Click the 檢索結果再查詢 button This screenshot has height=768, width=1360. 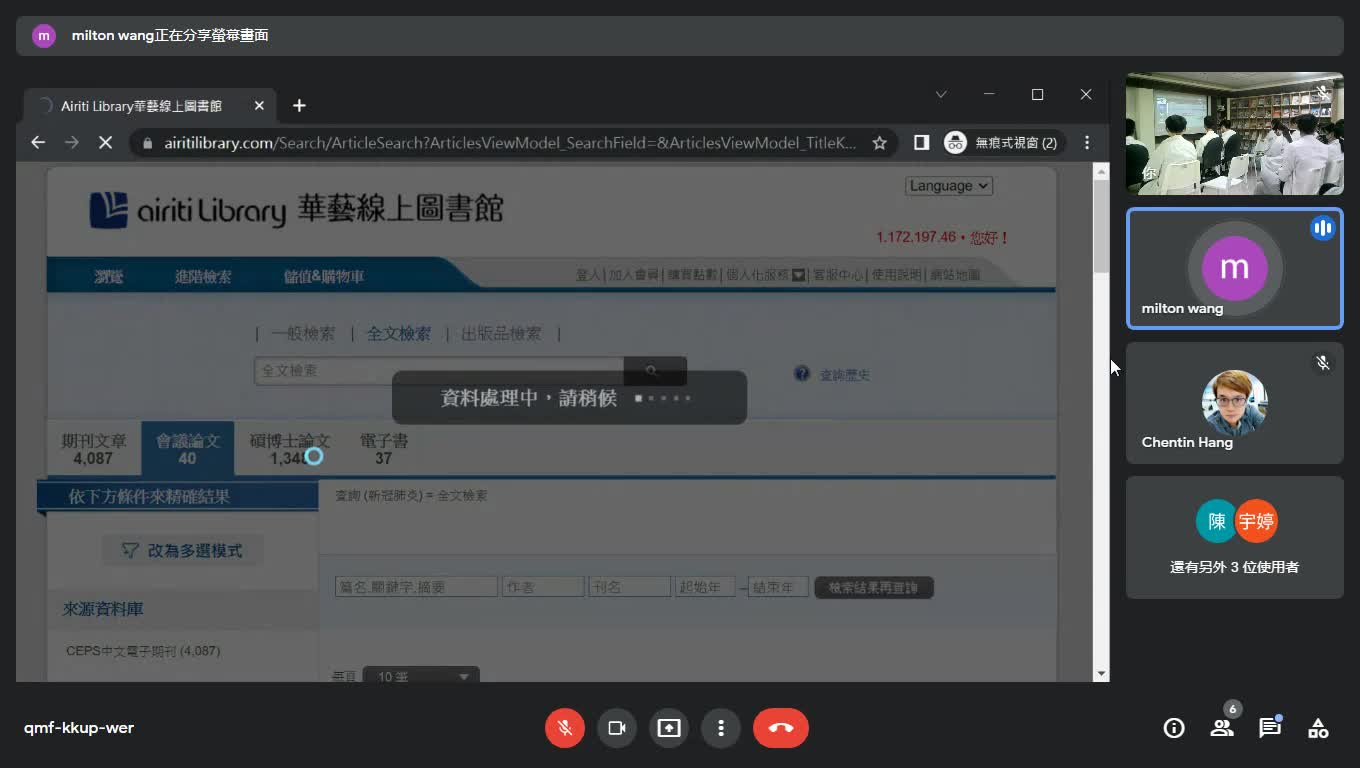(874, 587)
